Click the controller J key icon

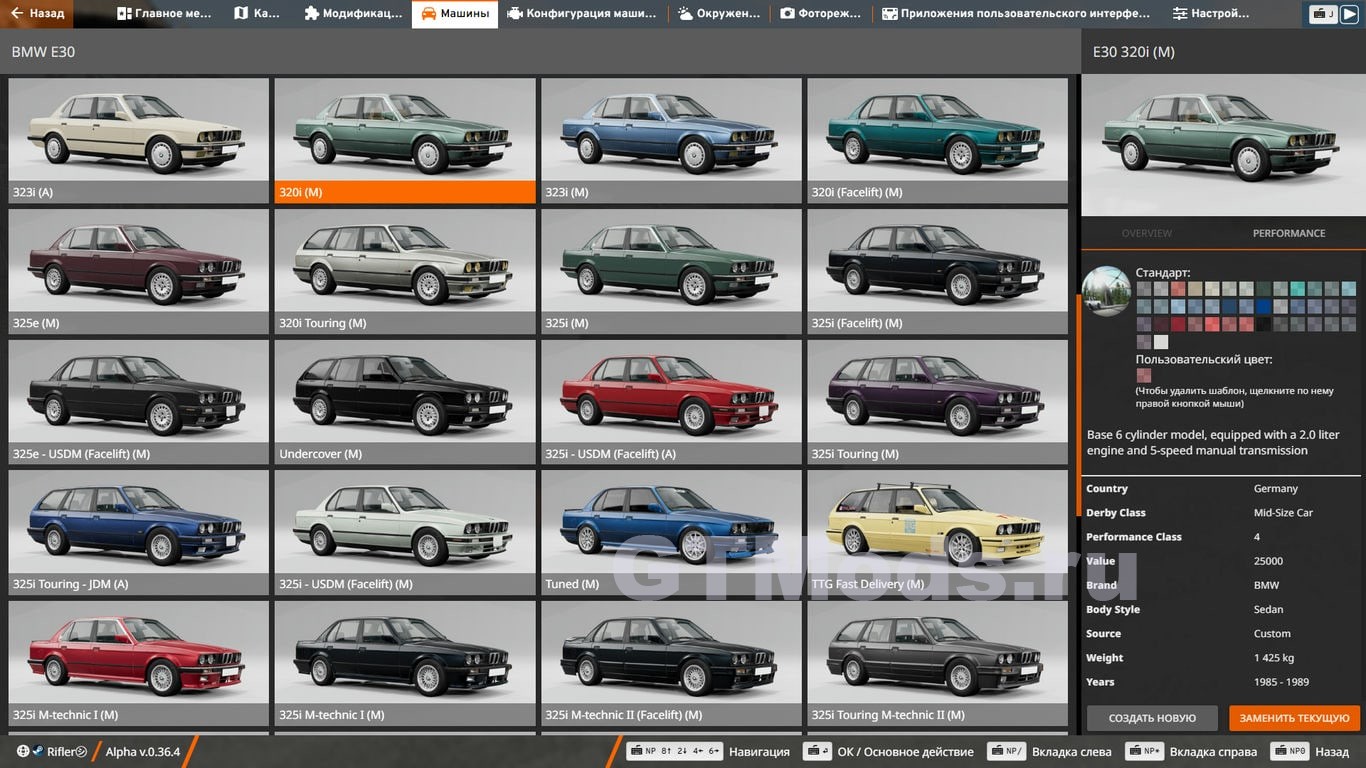pos(1323,14)
